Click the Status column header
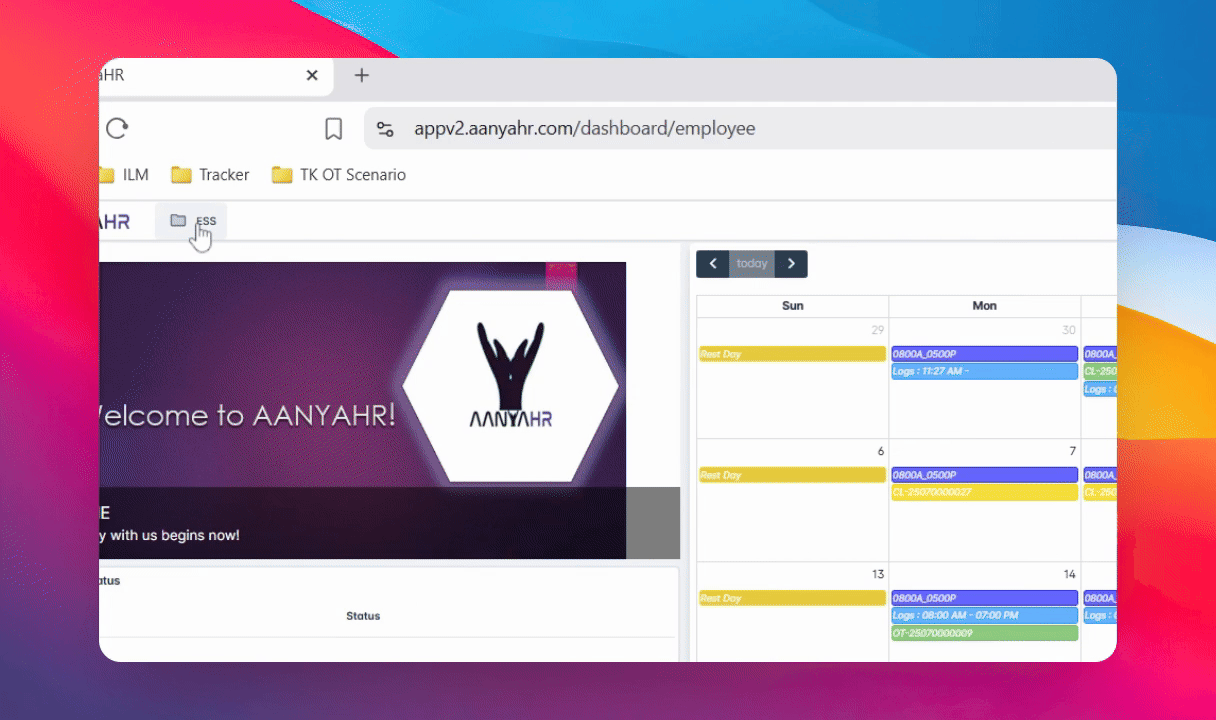 point(363,616)
